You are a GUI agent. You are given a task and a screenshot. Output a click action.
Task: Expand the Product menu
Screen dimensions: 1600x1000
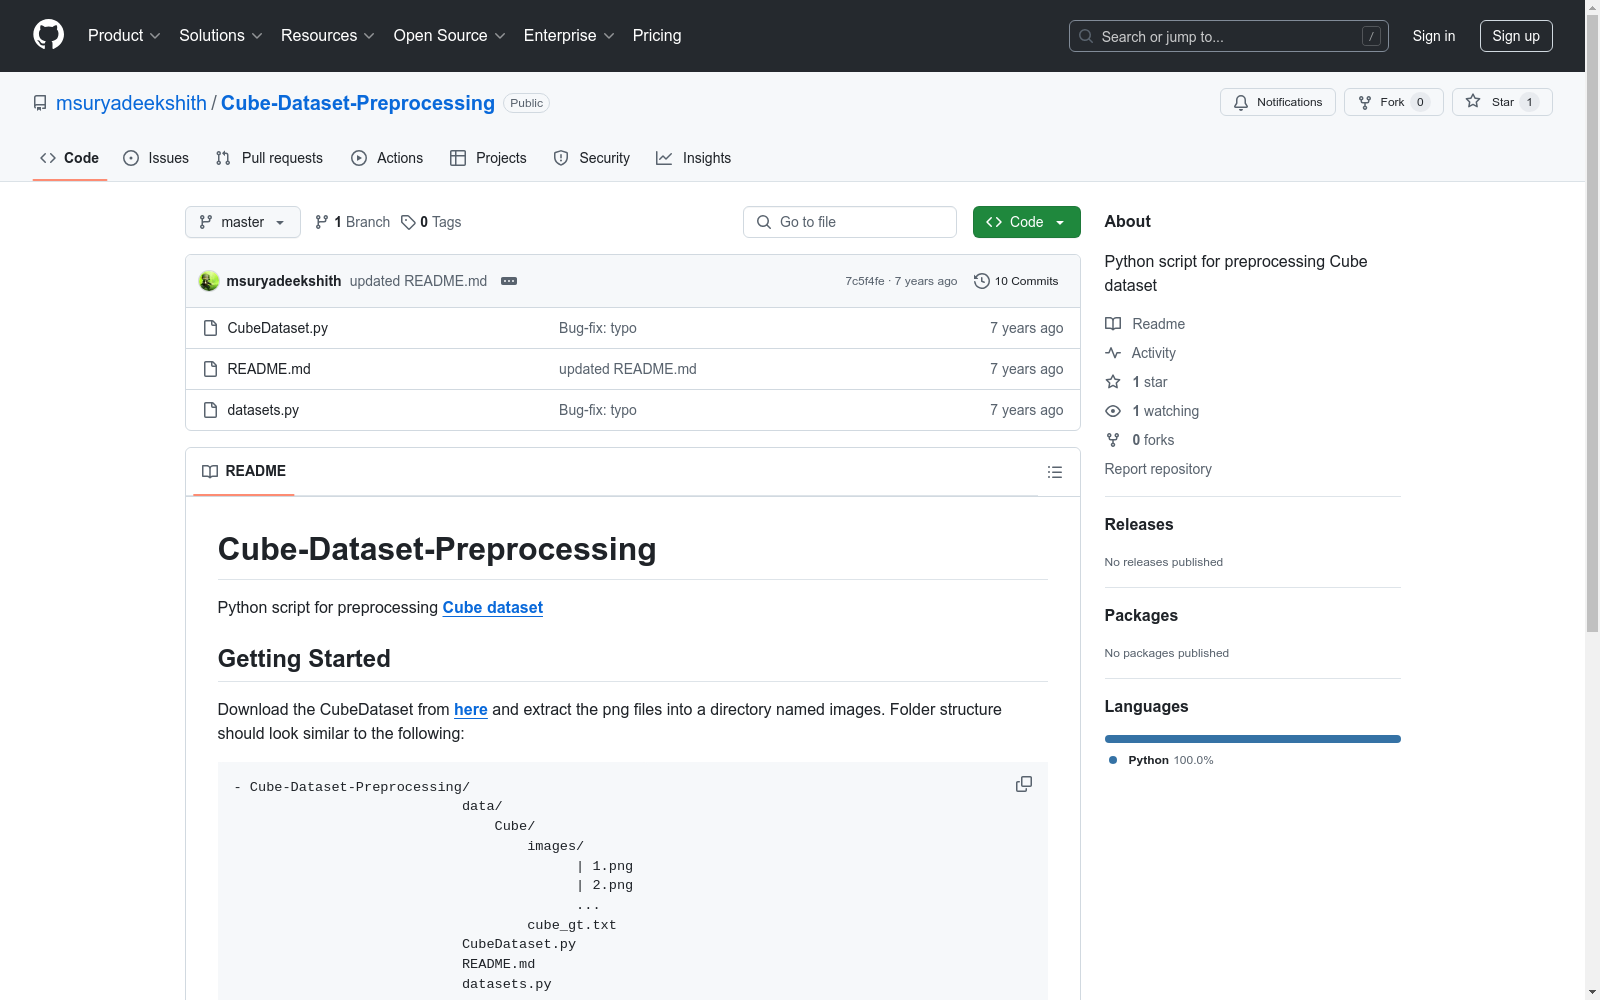click(124, 35)
